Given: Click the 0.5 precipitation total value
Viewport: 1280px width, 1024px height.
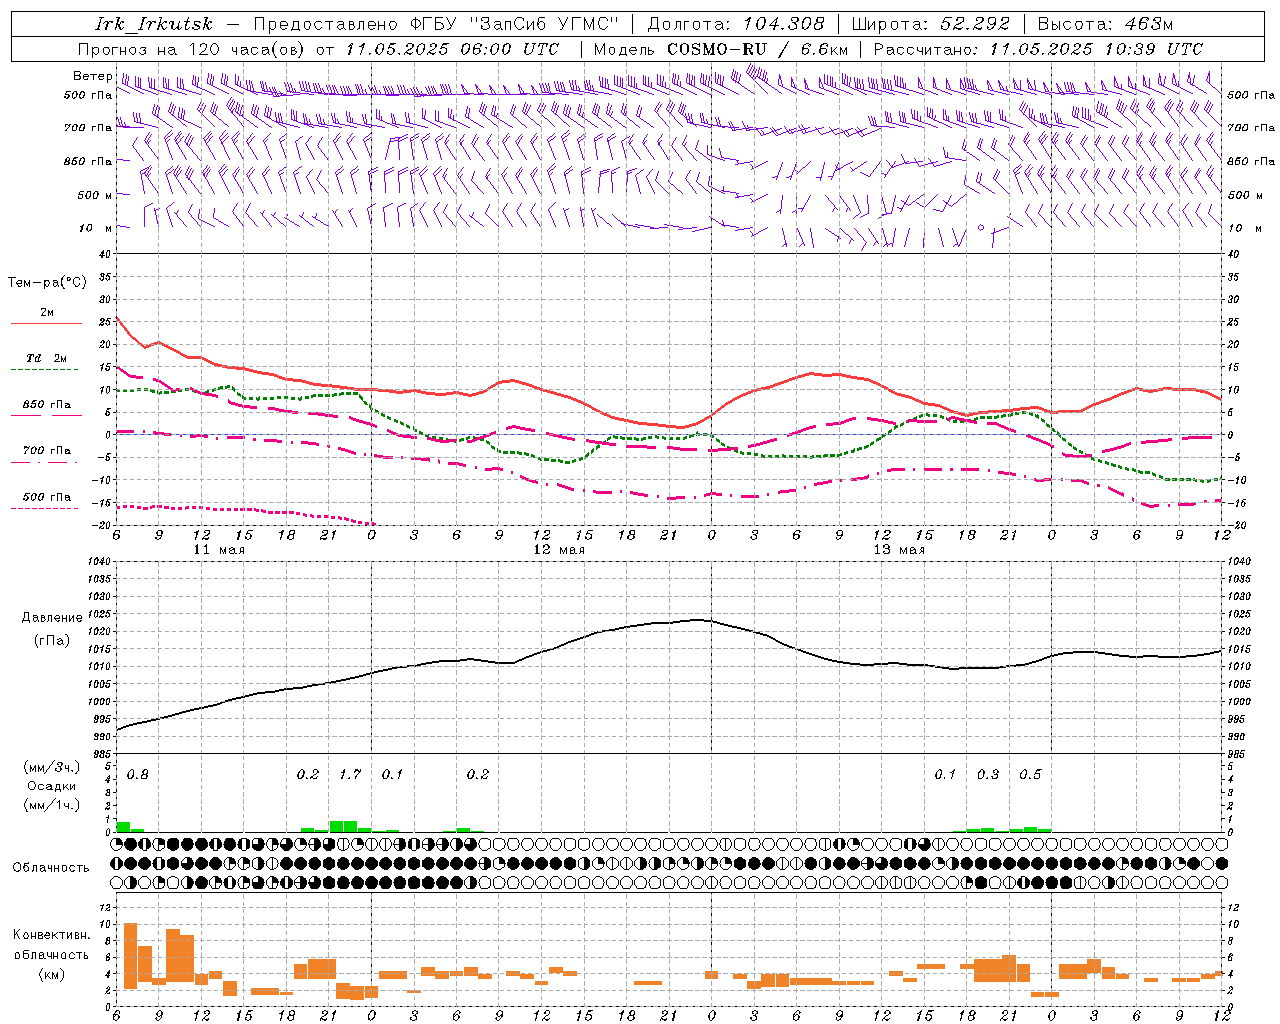Looking at the screenshot, I should click(1030, 775).
